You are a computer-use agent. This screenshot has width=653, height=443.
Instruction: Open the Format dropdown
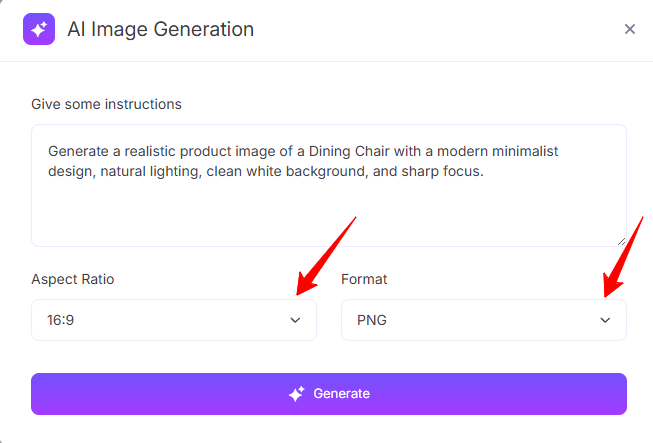pyautogui.click(x=484, y=320)
